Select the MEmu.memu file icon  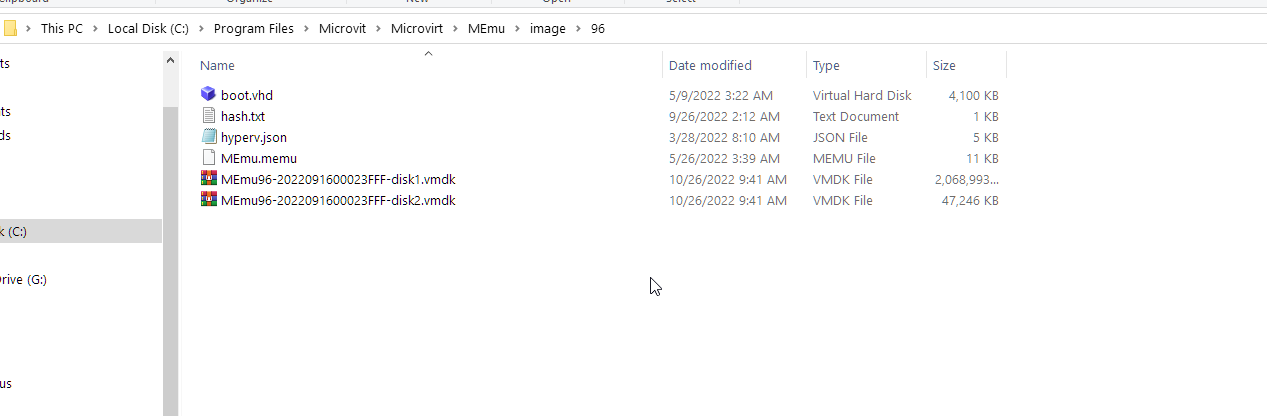[208, 158]
